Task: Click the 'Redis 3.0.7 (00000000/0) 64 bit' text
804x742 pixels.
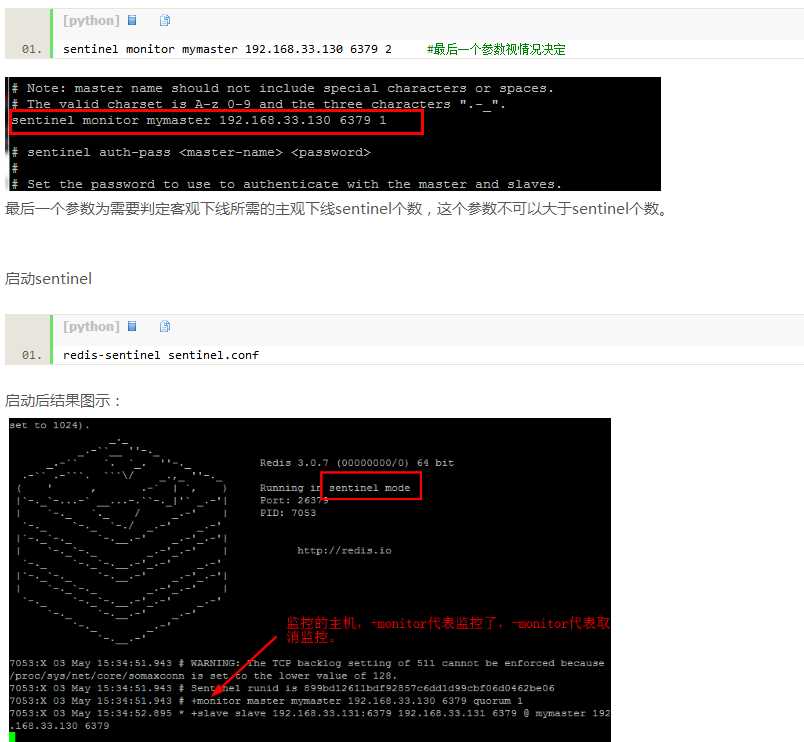Action: [357, 463]
